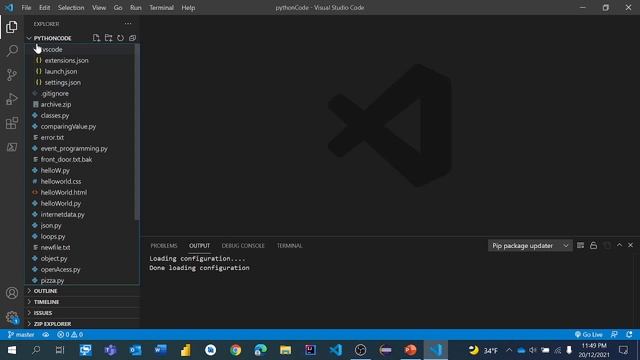
Task: Click the watch eye icon in status bar
Action: pyautogui.click(x=46, y=335)
